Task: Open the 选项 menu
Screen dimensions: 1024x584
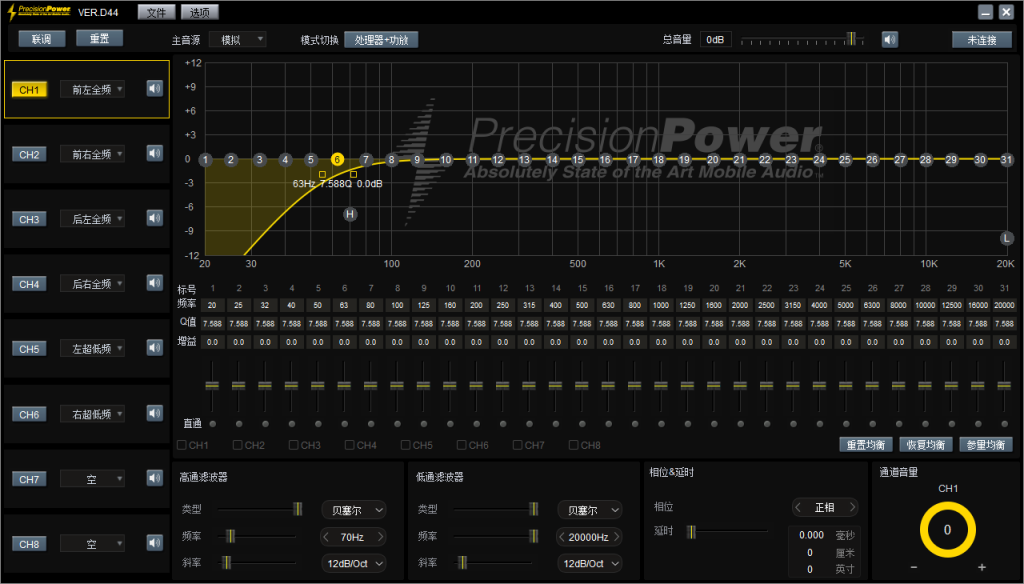Action: pyautogui.click(x=200, y=12)
